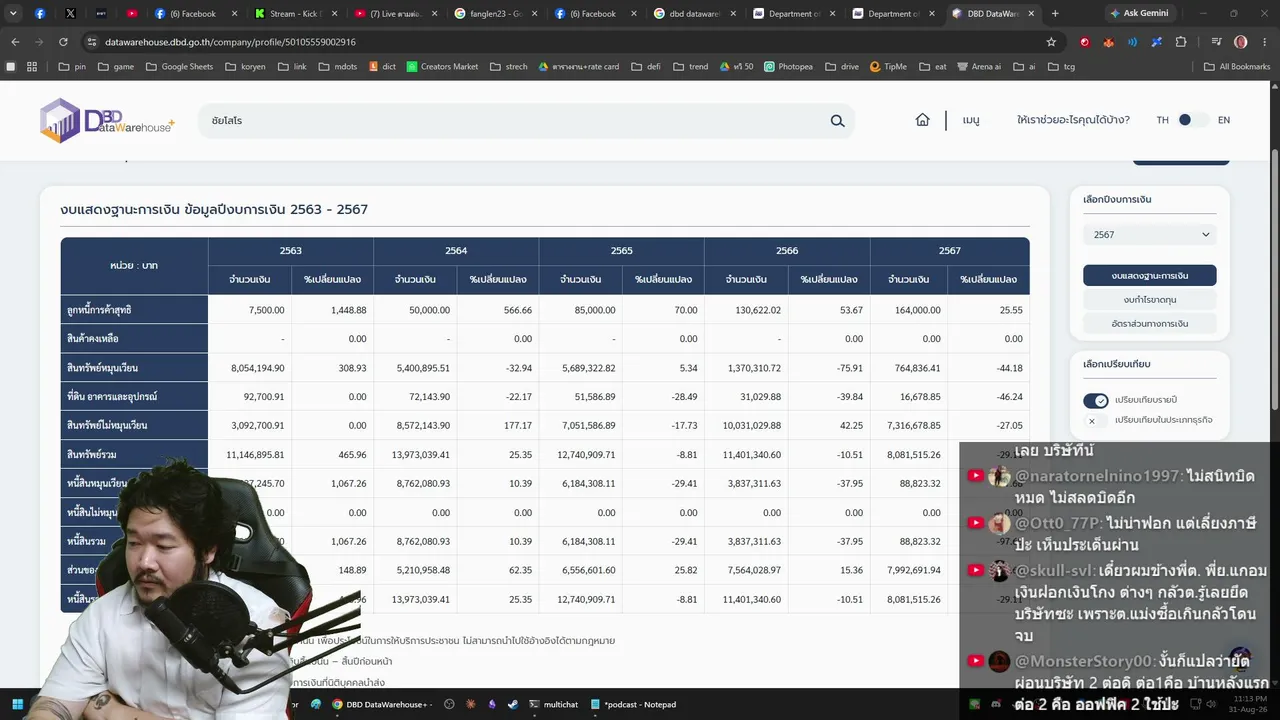Image resolution: width=1280 pixels, height=720 pixels.
Task: Open the defi bookmark folder
Action: point(645,67)
